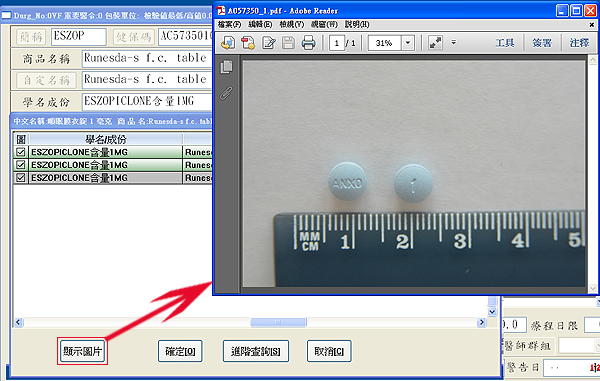Toggle second ESZOPICLONE row checkbox
The image size is (600, 381).
(20, 165)
